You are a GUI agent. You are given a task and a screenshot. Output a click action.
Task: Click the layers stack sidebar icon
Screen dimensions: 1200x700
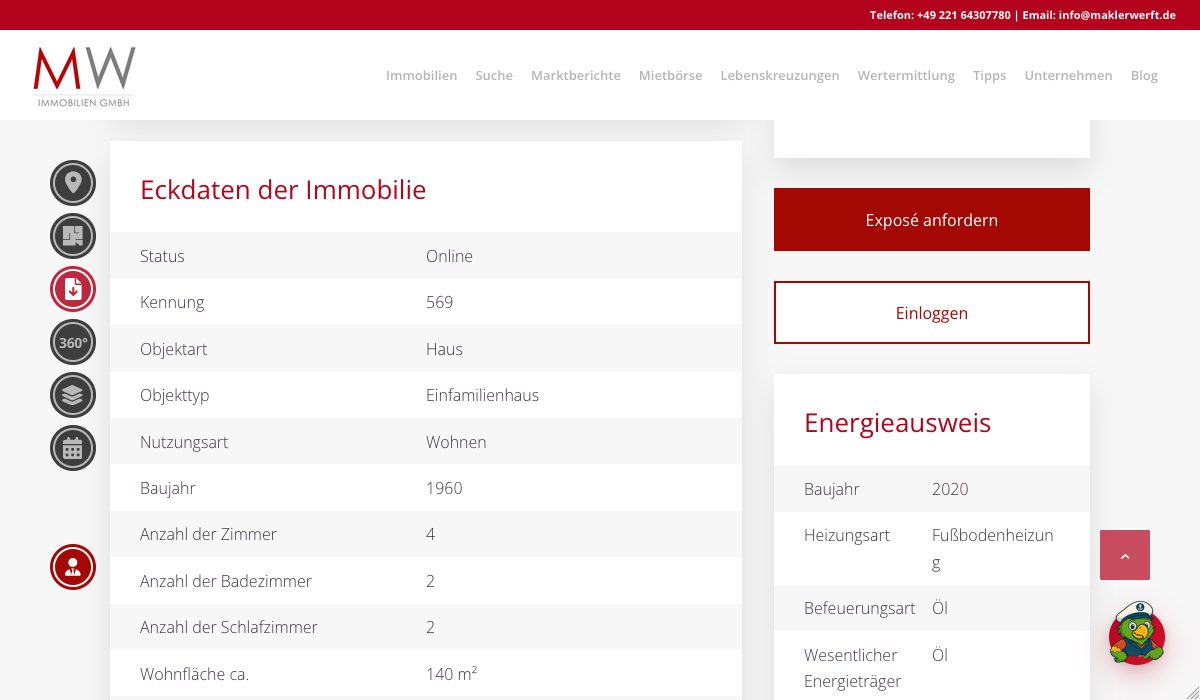pyautogui.click(x=73, y=395)
